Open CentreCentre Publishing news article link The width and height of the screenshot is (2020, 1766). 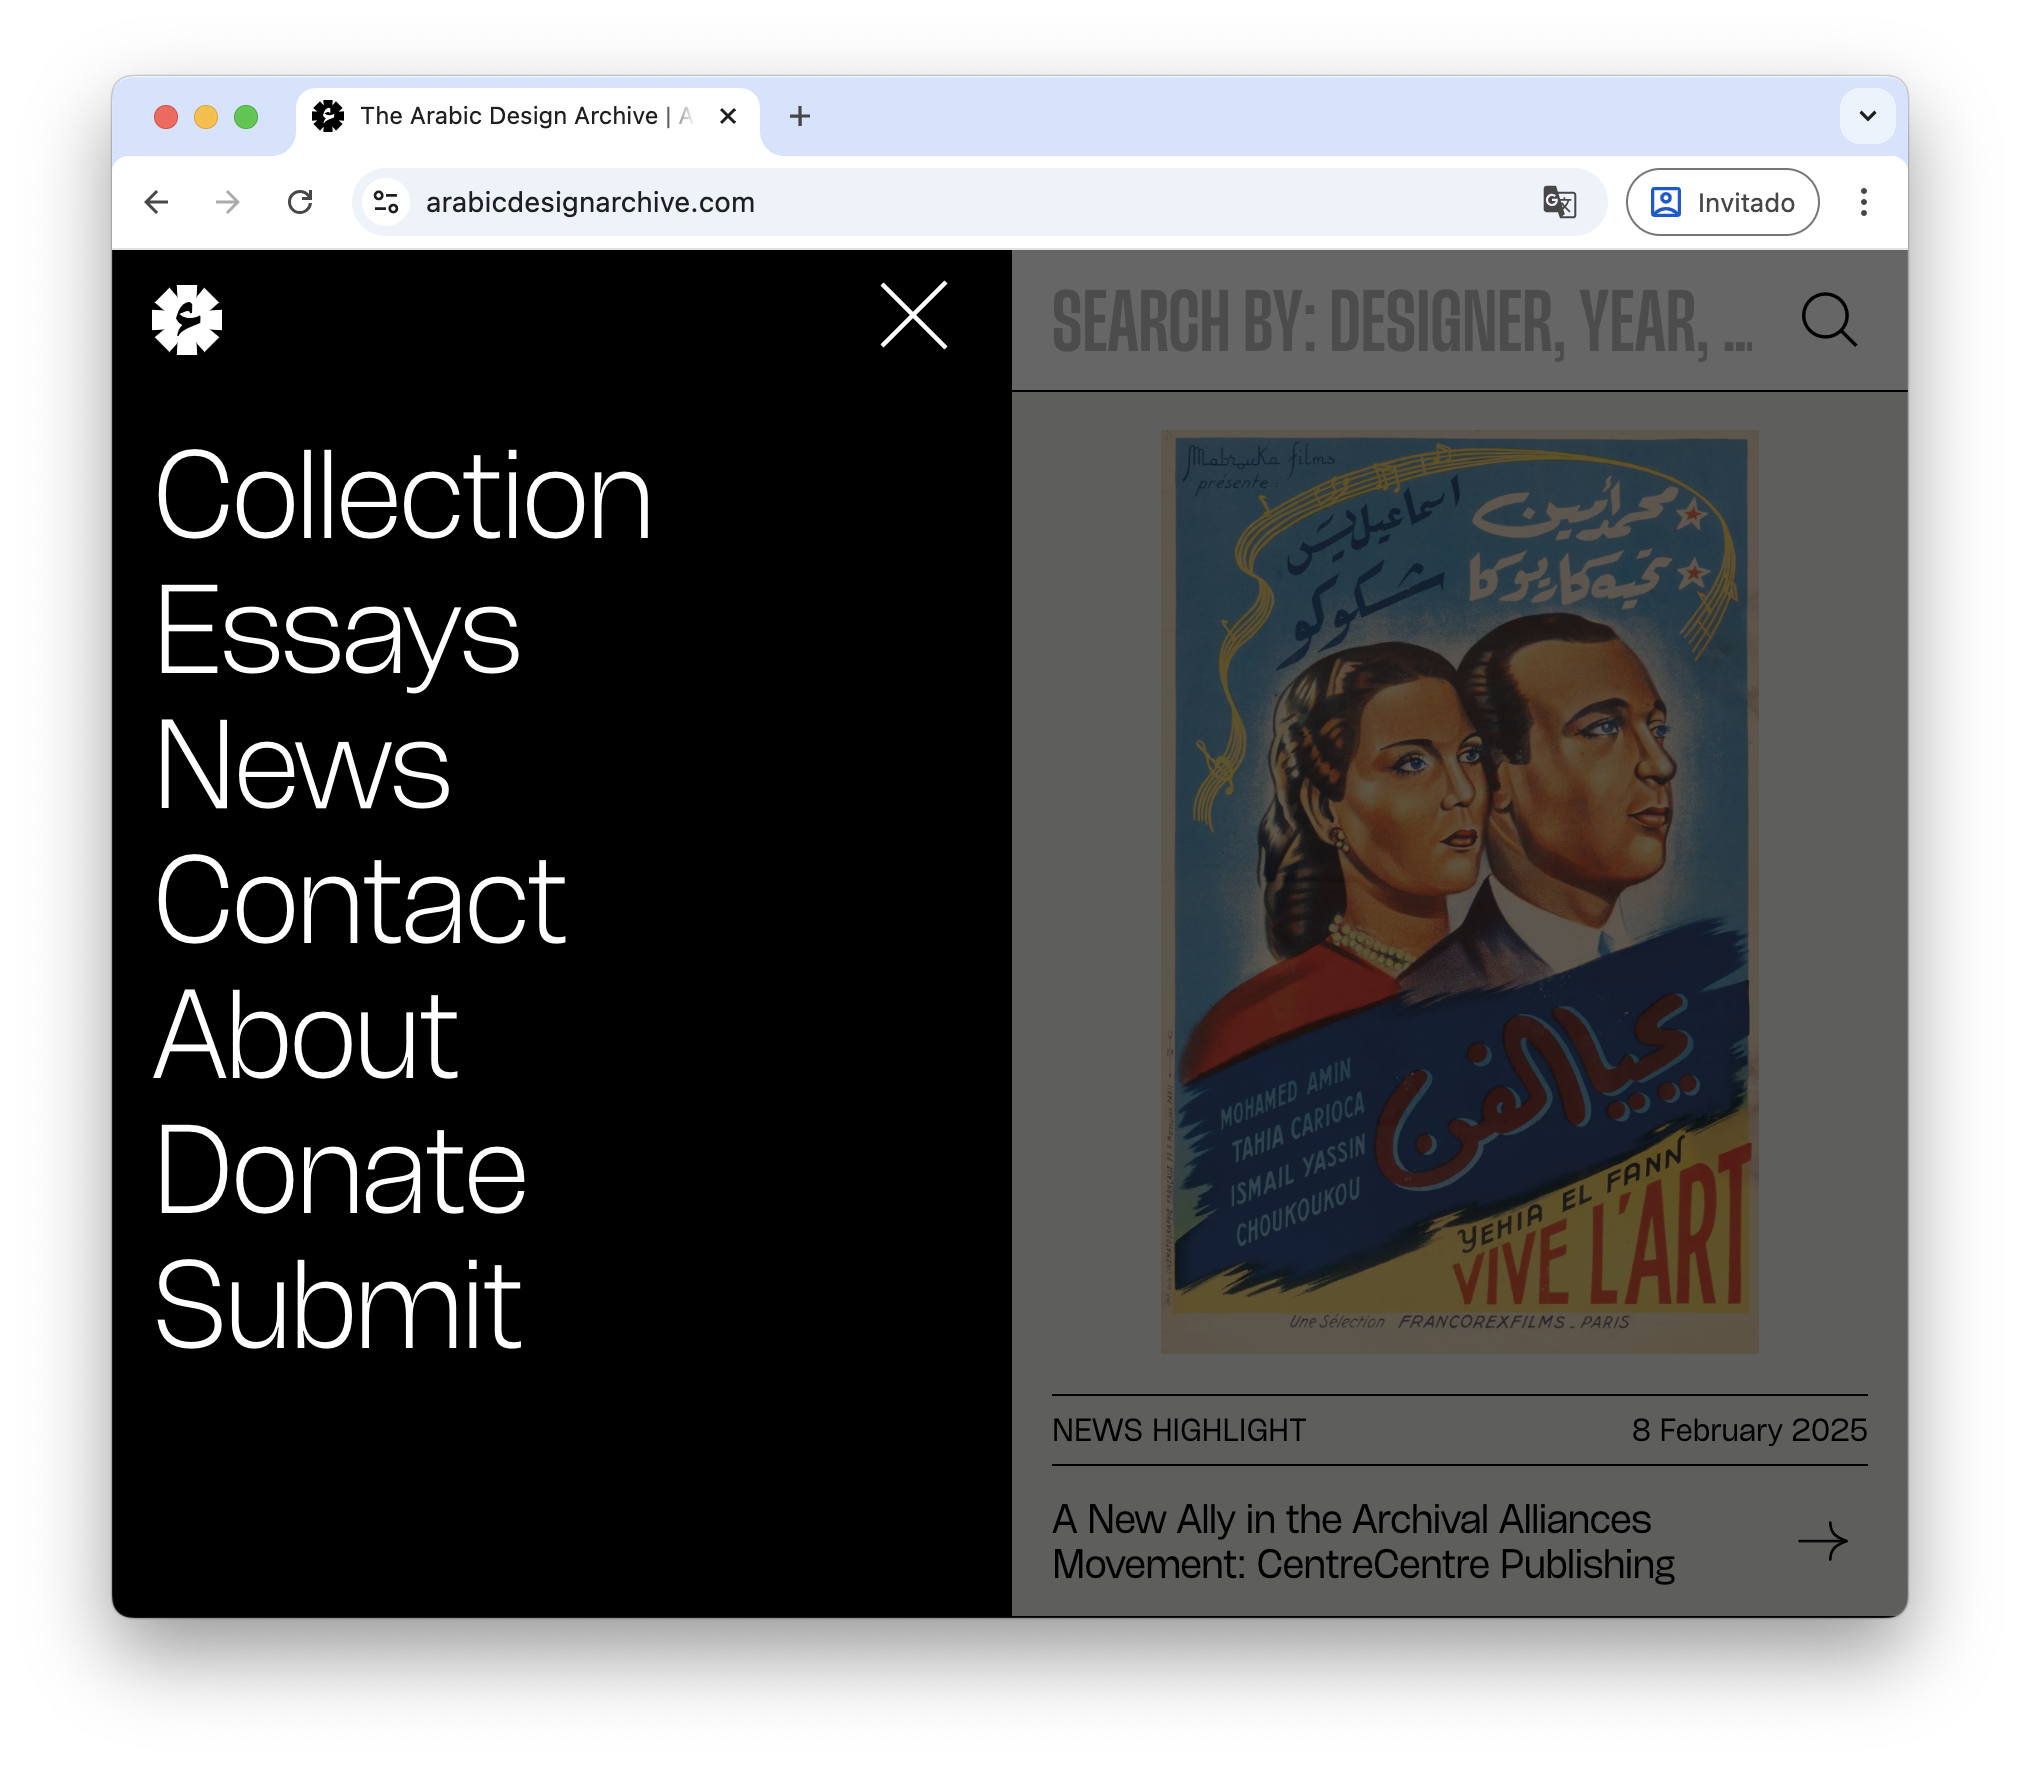coord(1363,1541)
